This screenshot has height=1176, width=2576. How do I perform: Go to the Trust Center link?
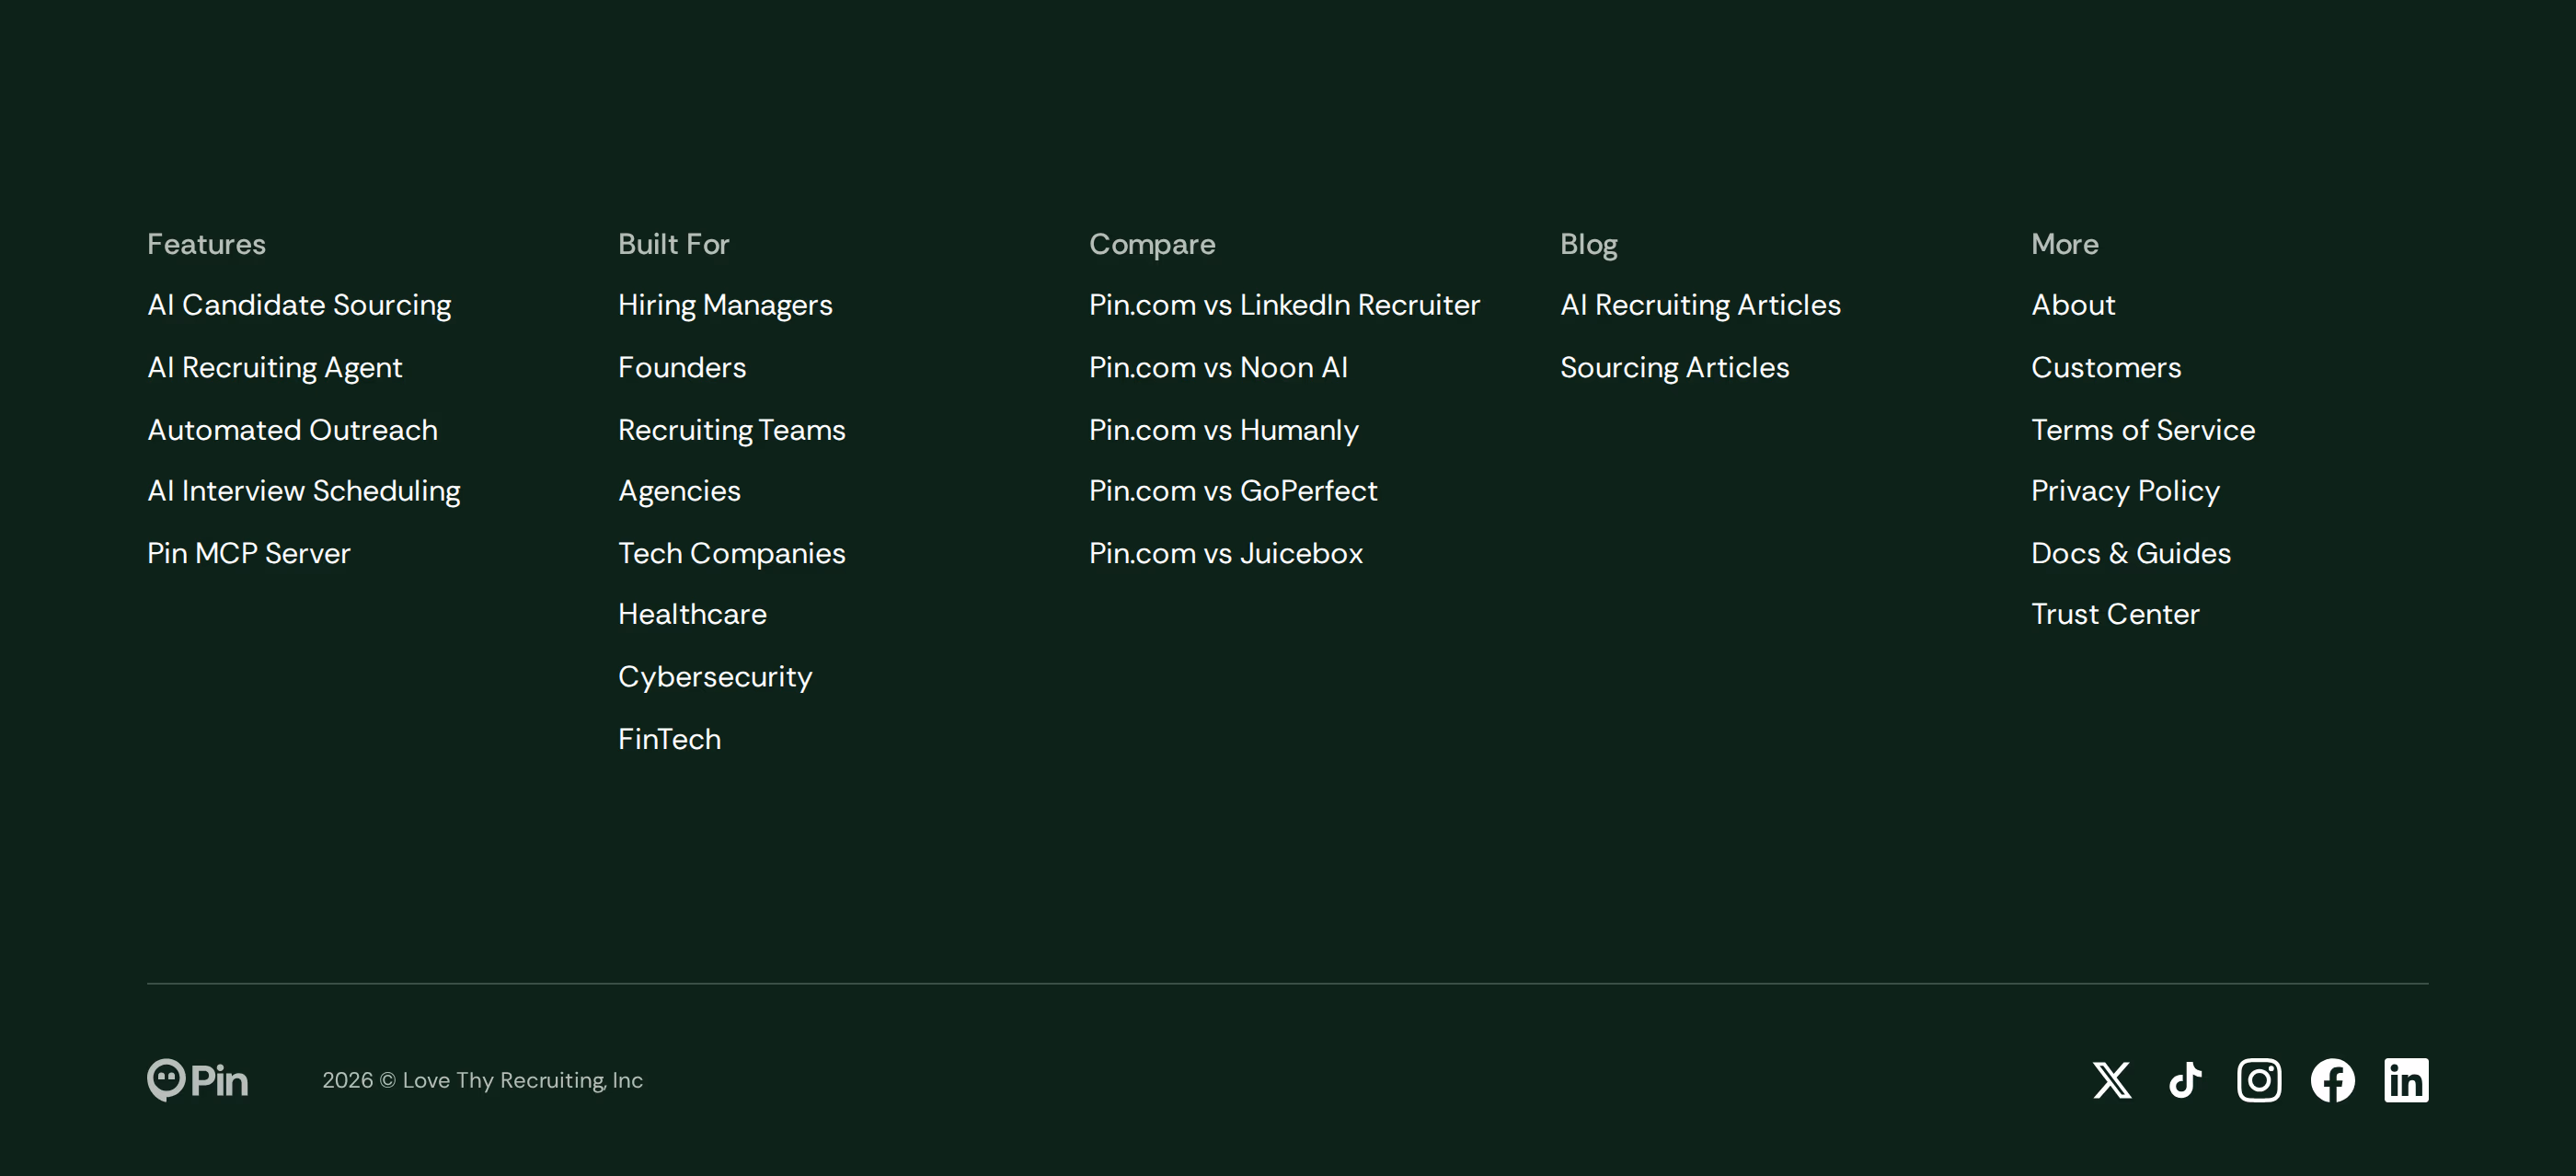[2115, 614]
